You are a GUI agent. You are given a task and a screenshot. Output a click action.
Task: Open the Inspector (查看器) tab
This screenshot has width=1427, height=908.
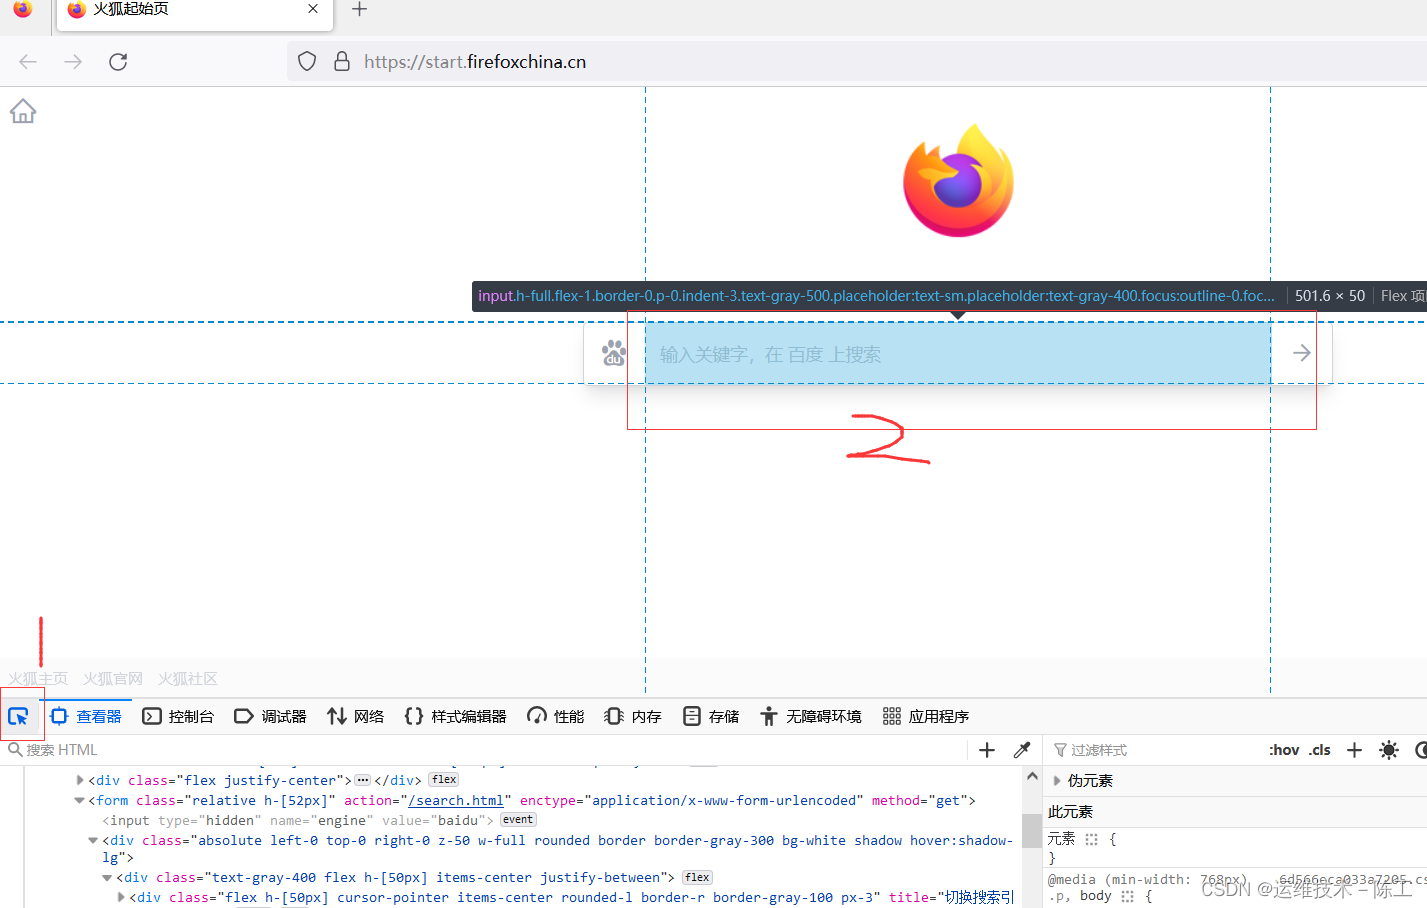click(x=87, y=716)
